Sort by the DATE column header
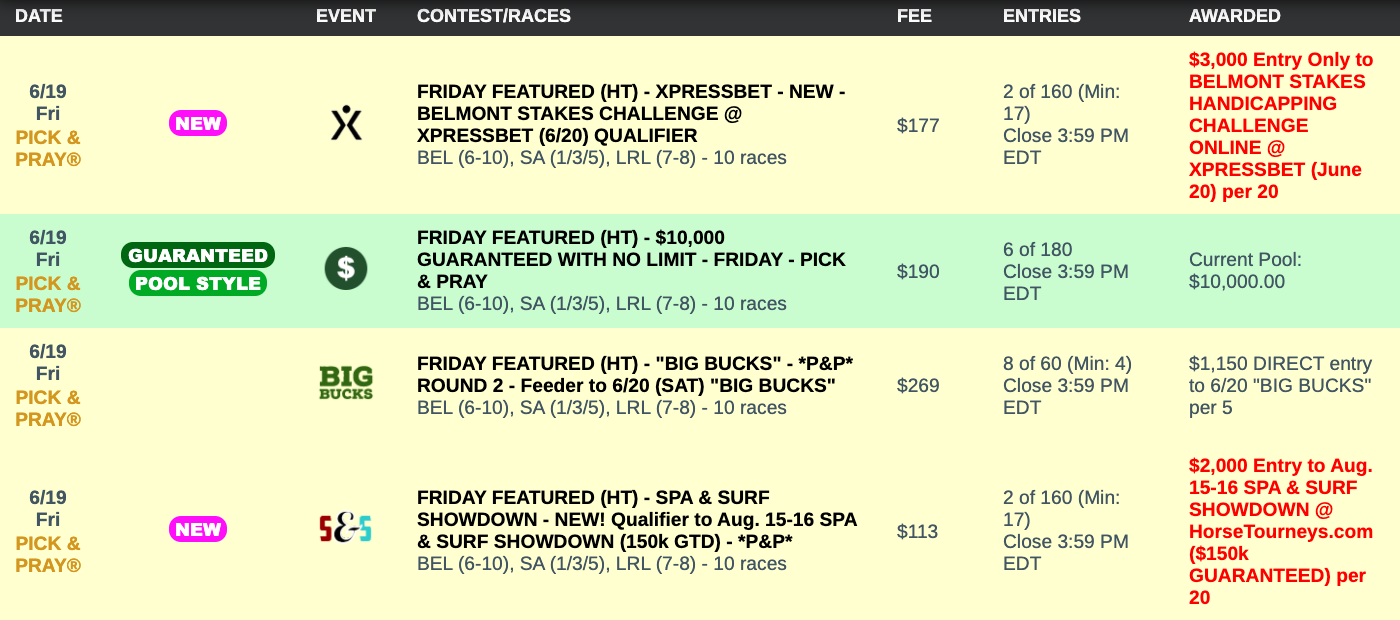 (40, 16)
